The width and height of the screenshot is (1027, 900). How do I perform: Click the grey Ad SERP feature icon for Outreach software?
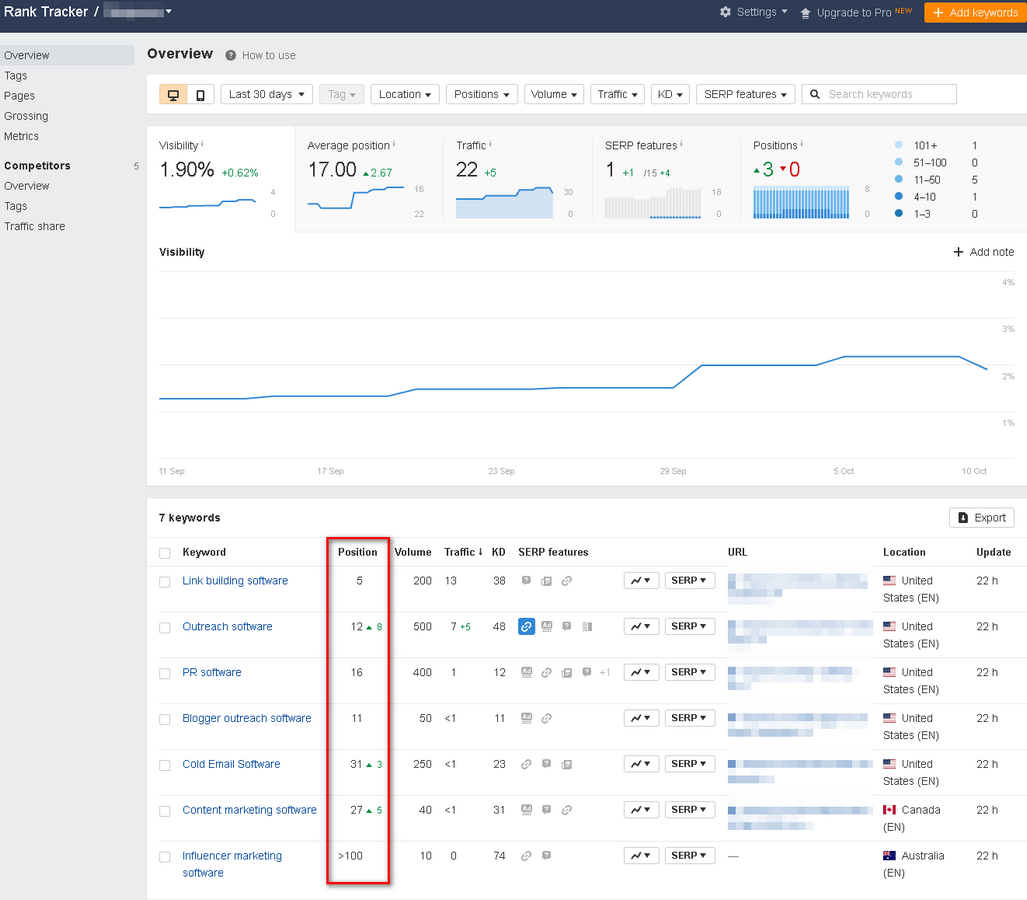pos(547,626)
